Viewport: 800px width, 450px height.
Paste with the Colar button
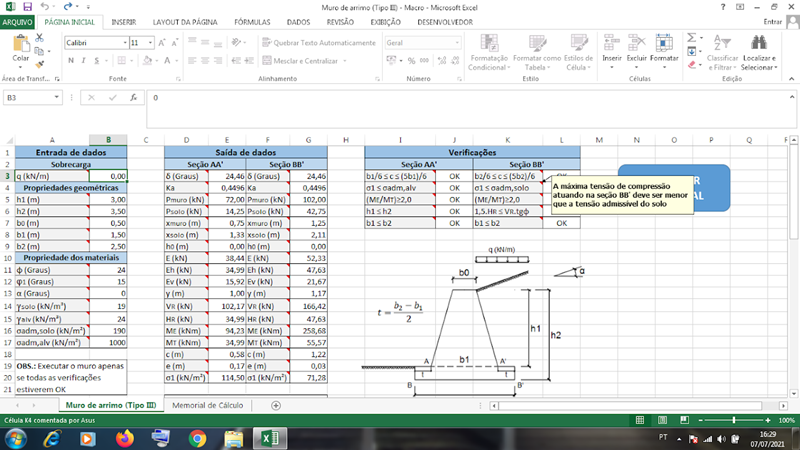20,49
